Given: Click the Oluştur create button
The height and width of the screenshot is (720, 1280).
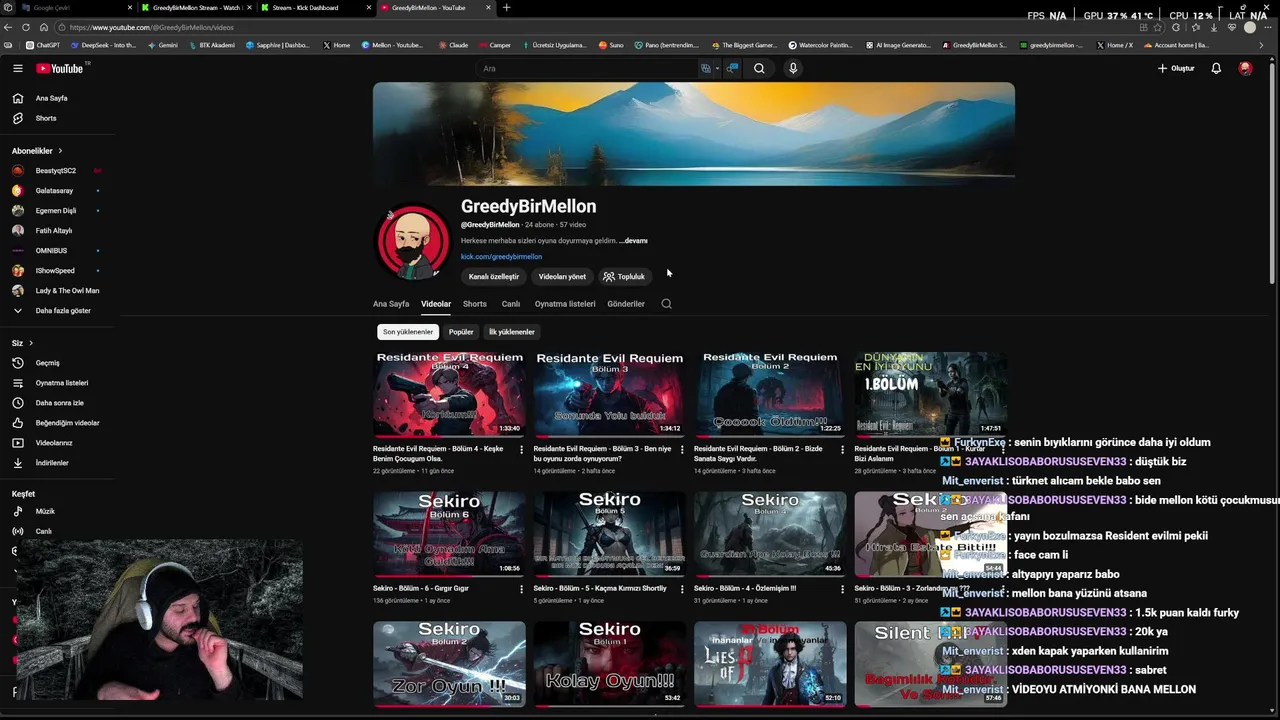Looking at the screenshot, I should [x=1176, y=68].
